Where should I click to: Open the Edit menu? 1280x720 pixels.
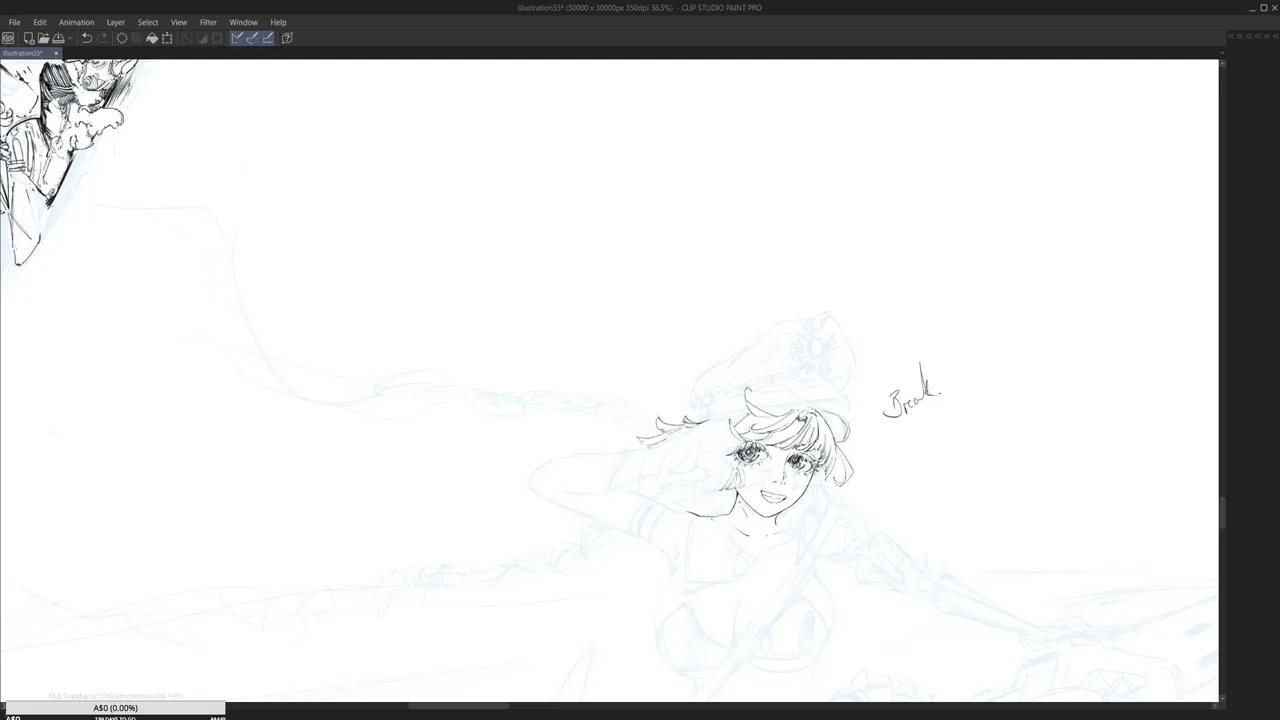40,22
